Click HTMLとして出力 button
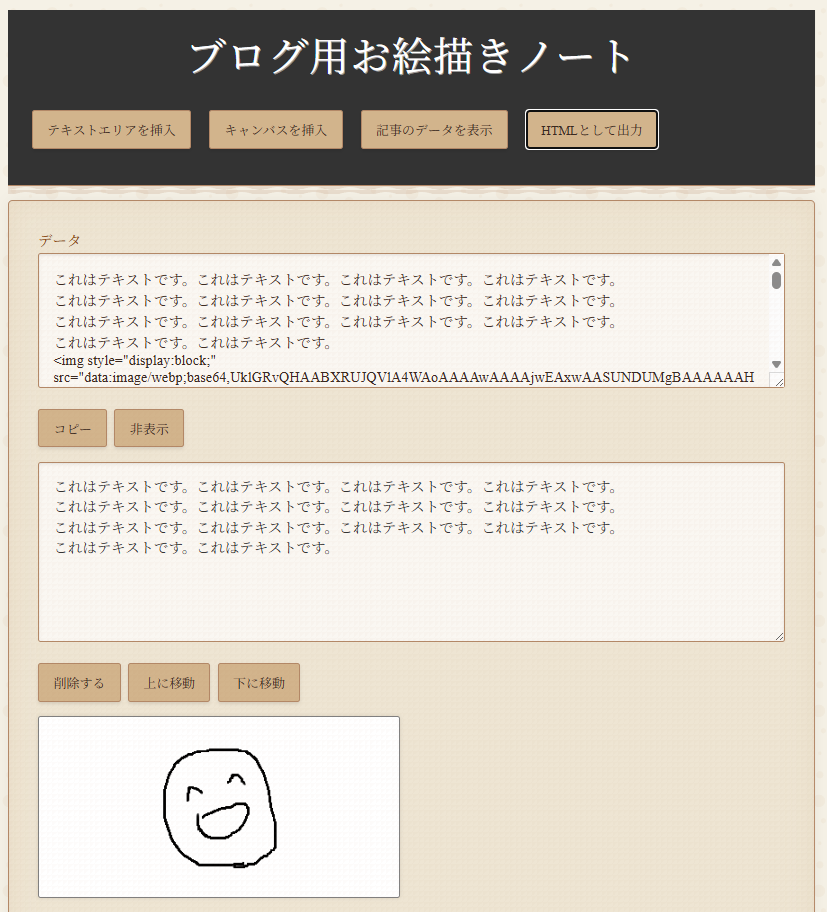The width and height of the screenshot is (827, 912). click(591, 130)
